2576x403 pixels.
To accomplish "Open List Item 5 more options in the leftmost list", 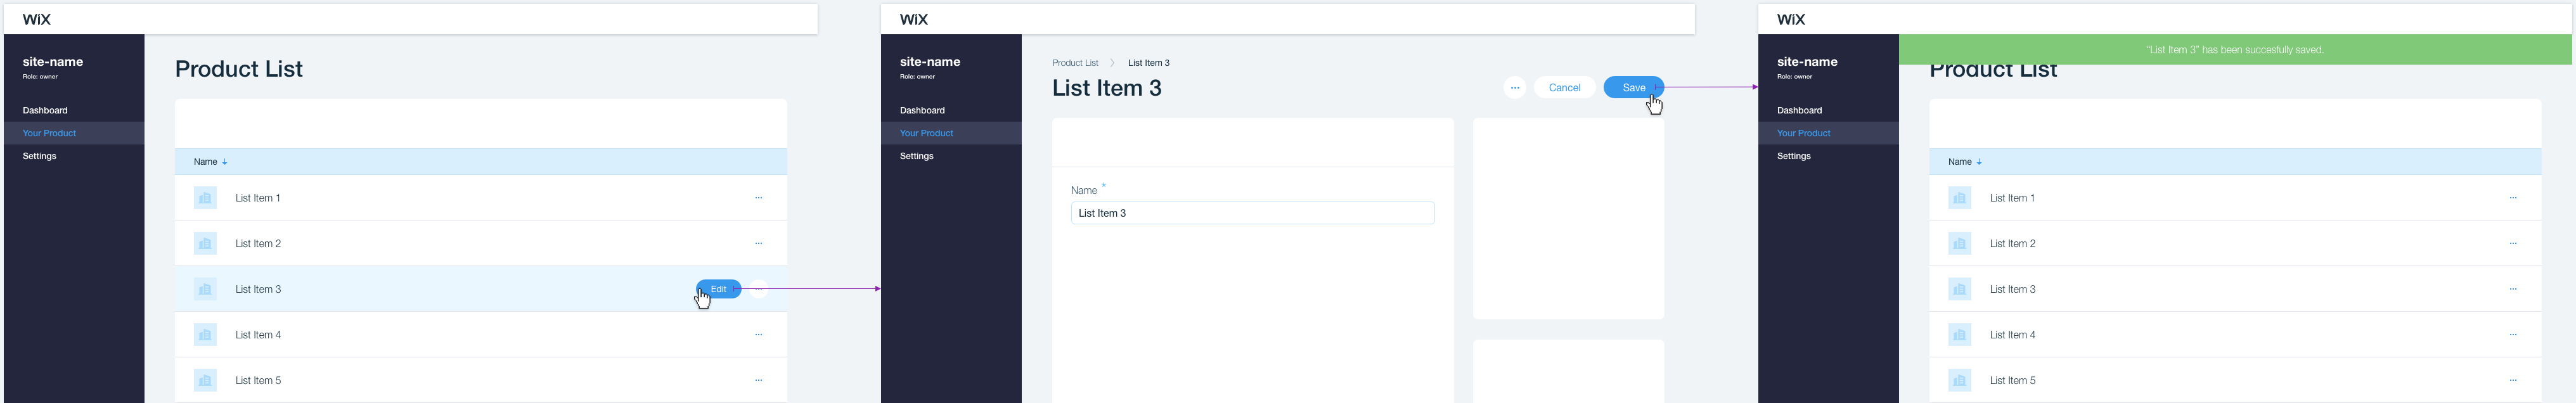I will coord(758,381).
